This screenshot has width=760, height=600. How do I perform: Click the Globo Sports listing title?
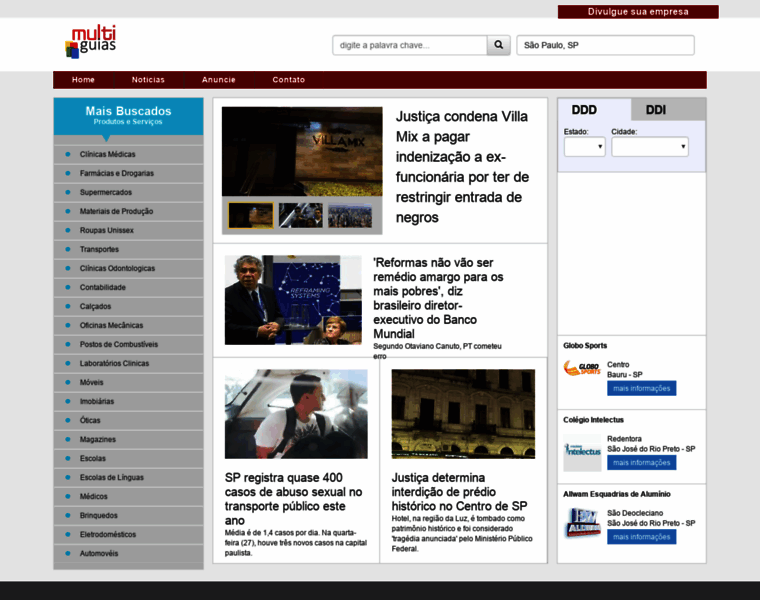(x=585, y=346)
